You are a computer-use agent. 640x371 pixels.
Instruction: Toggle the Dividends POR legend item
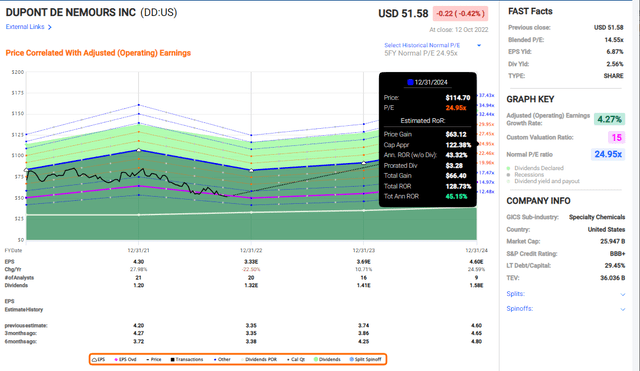[x=259, y=360]
